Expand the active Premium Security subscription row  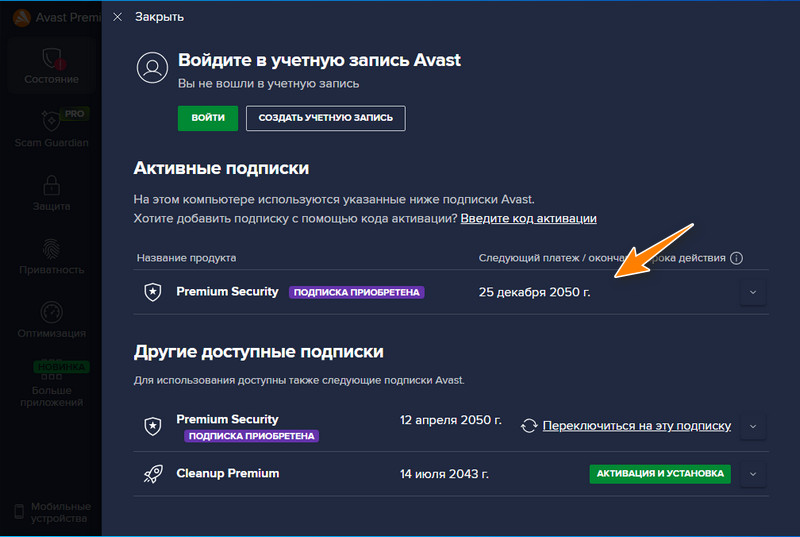click(753, 292)
